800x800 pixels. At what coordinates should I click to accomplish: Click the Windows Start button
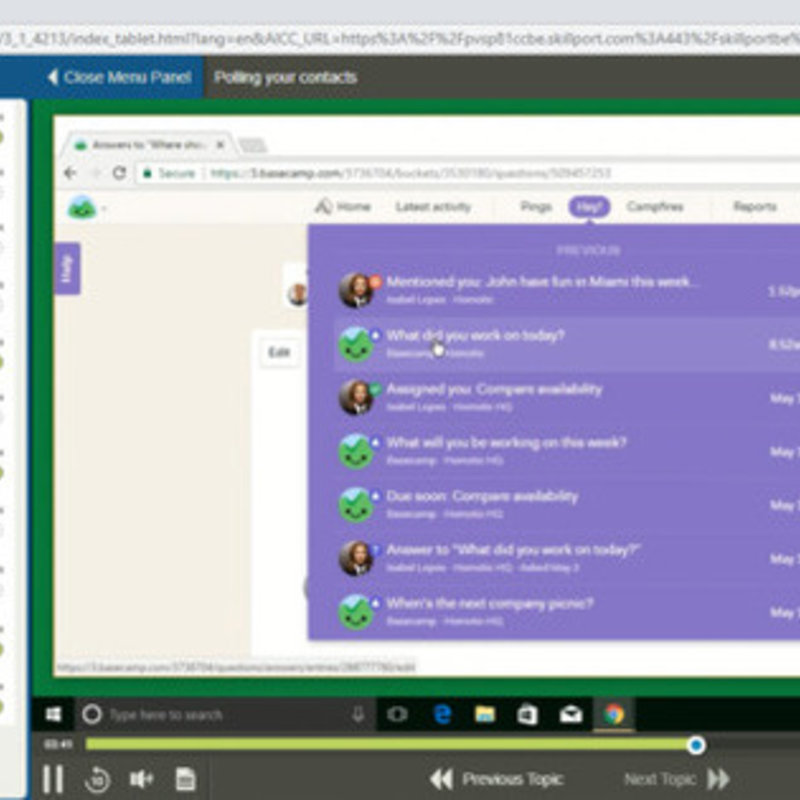pos(53,714)
